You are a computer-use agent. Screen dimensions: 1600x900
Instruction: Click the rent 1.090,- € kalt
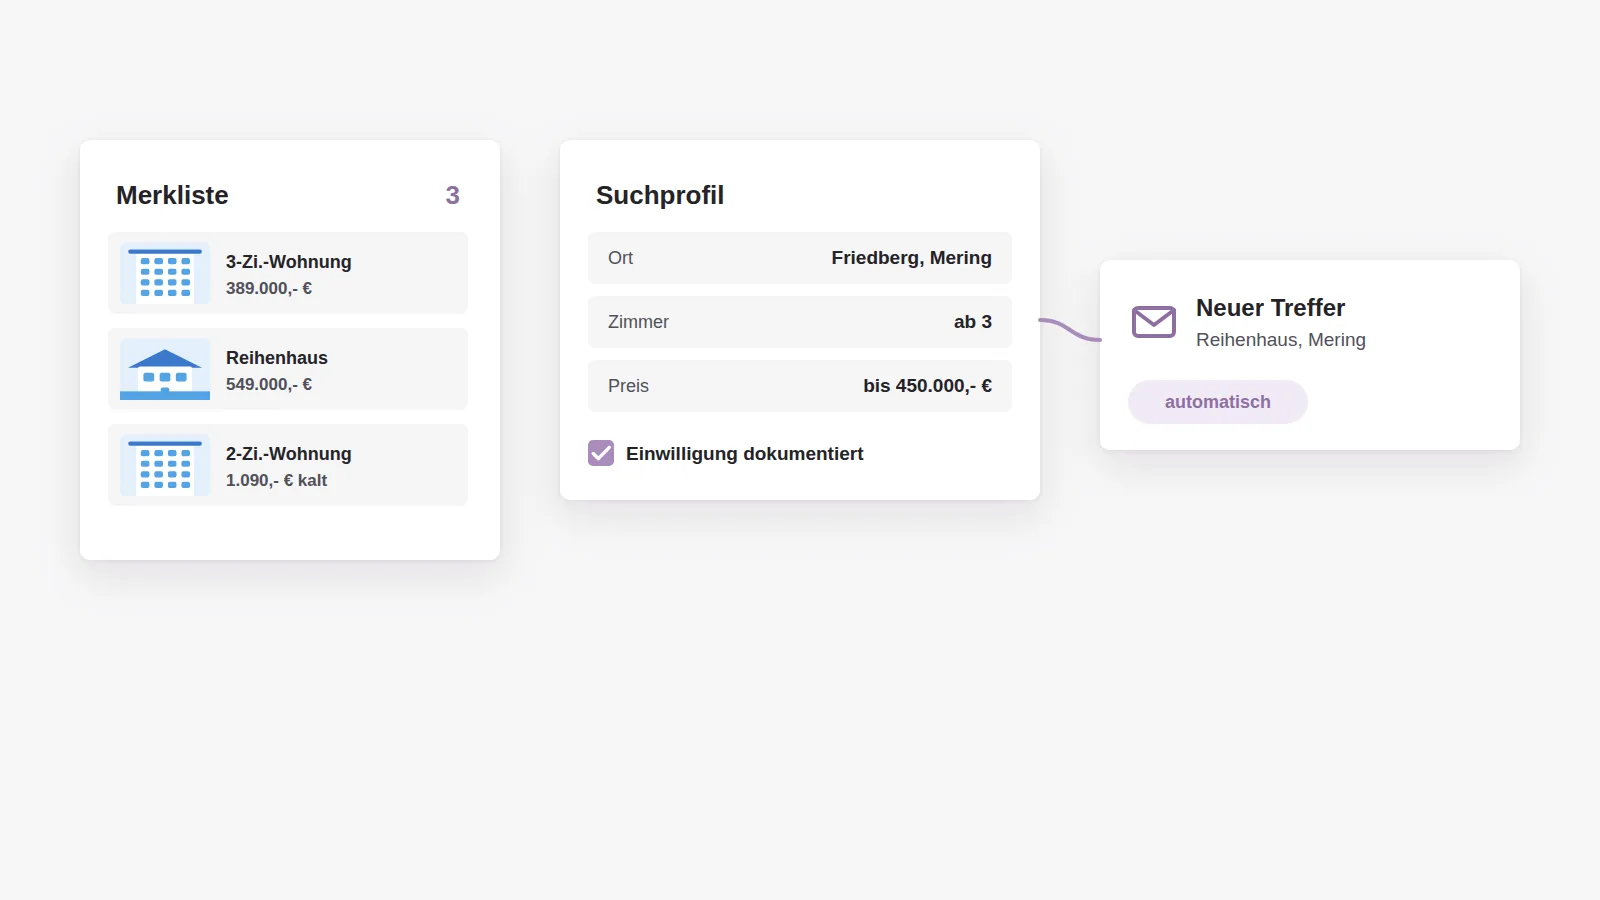coord(277,480)
